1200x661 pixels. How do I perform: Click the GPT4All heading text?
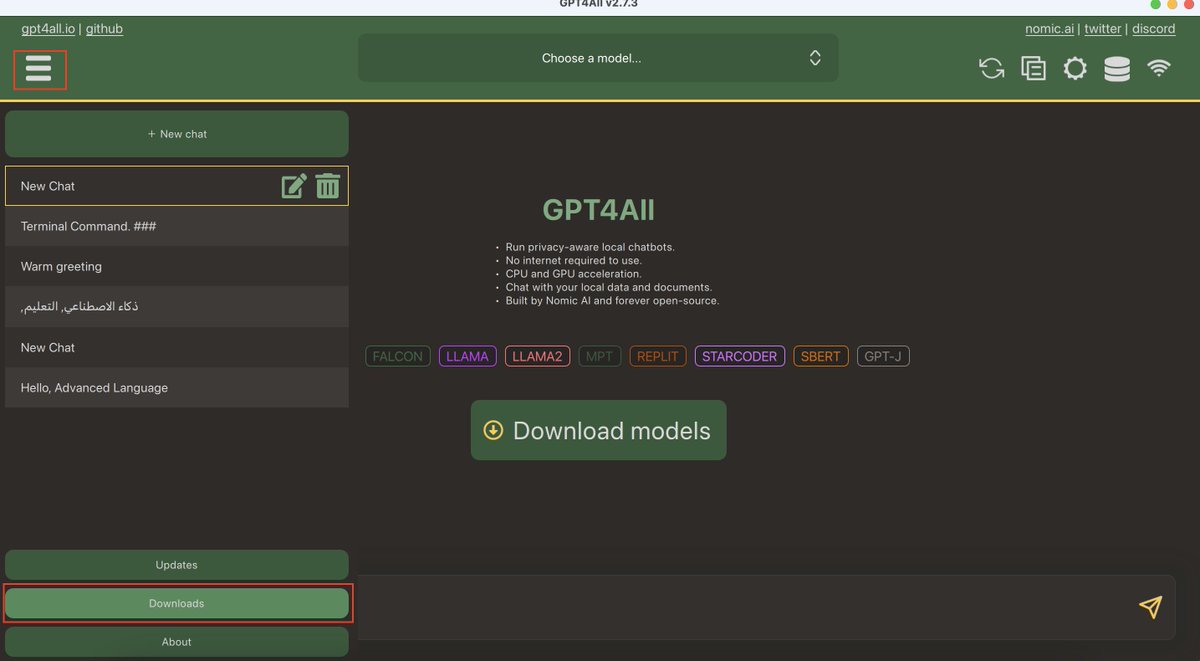coord(598,209)
